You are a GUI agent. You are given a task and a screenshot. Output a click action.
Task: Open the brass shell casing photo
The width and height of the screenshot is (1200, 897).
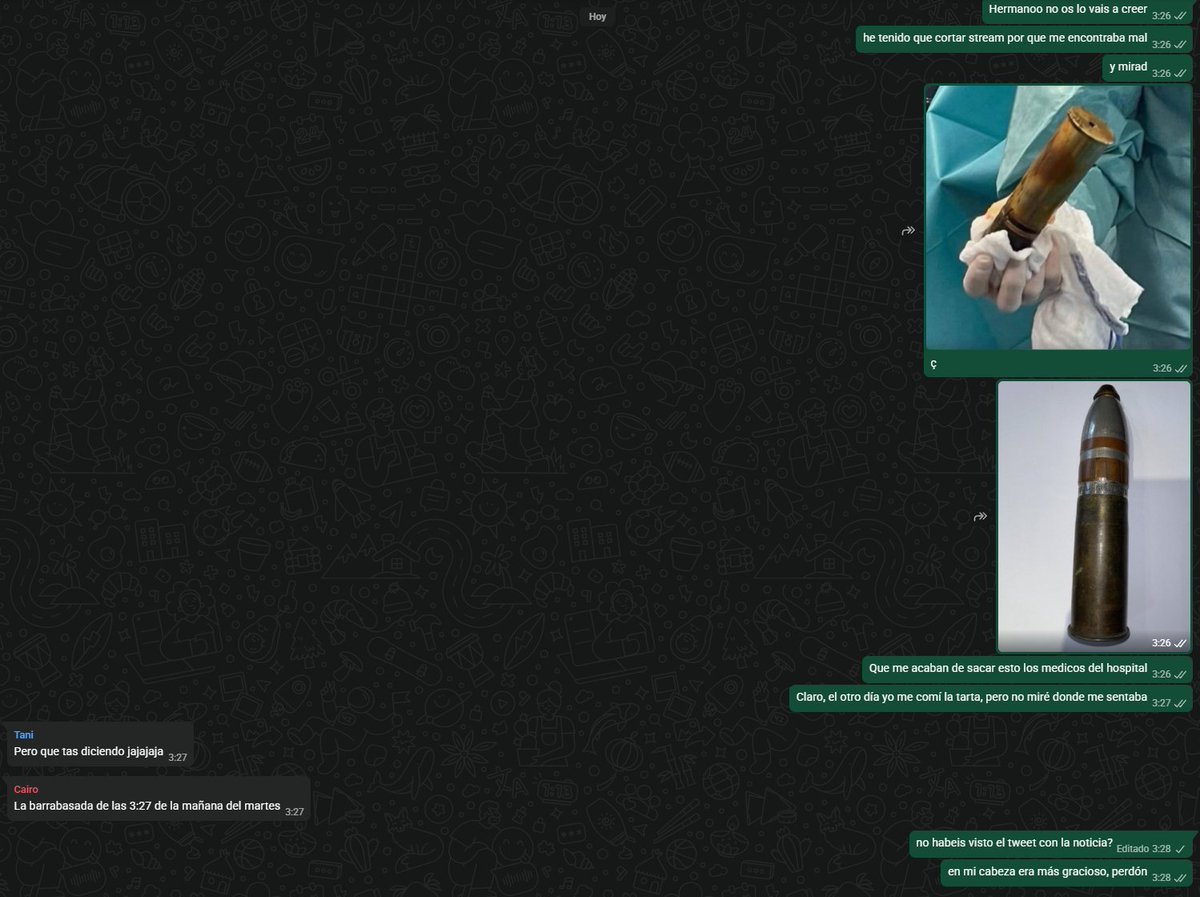point(1058,217)
